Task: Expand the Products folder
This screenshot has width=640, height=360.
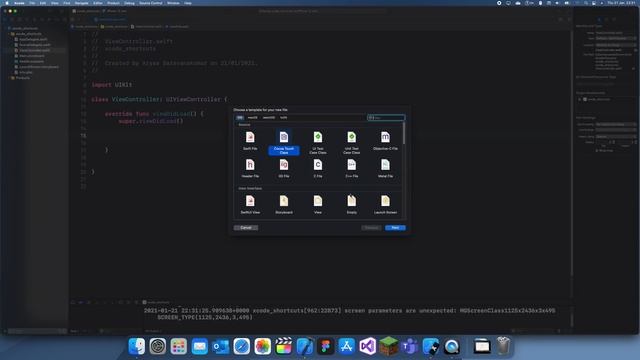Action: pyautogui.click(x=9, y=78)
